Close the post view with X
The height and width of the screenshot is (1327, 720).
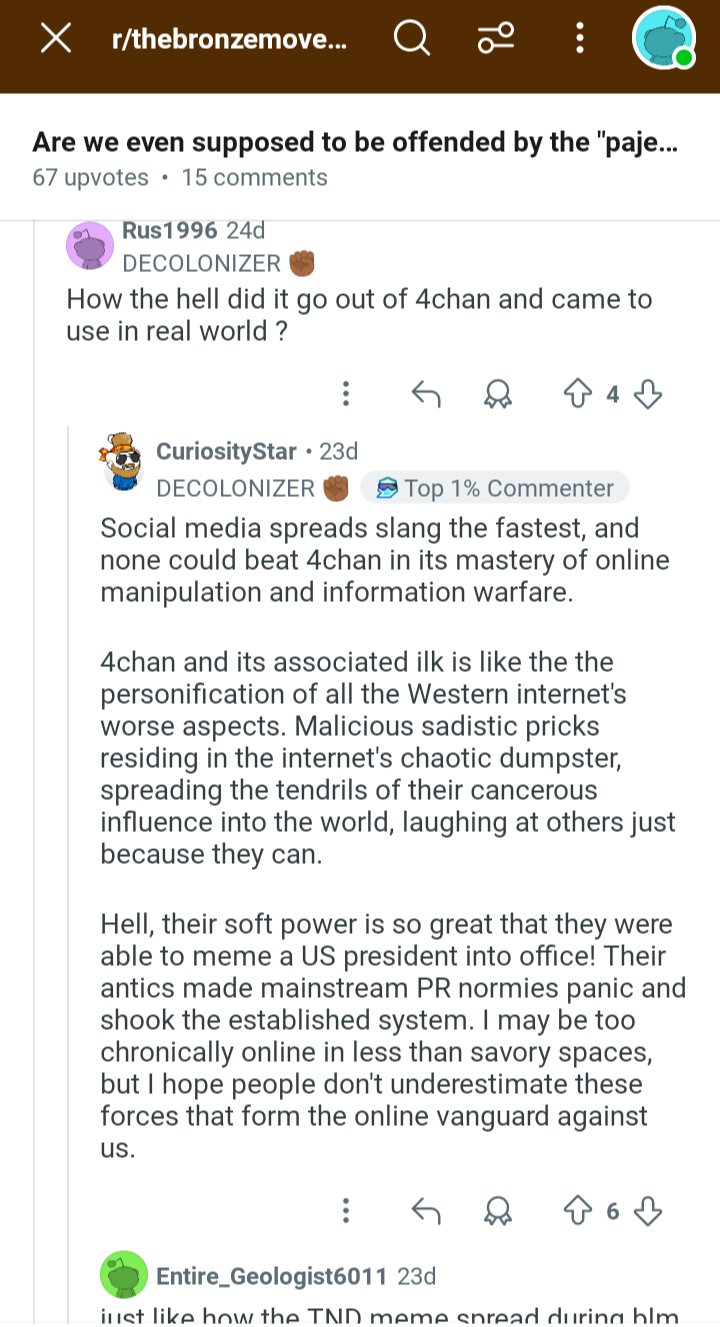click(55, 39)
